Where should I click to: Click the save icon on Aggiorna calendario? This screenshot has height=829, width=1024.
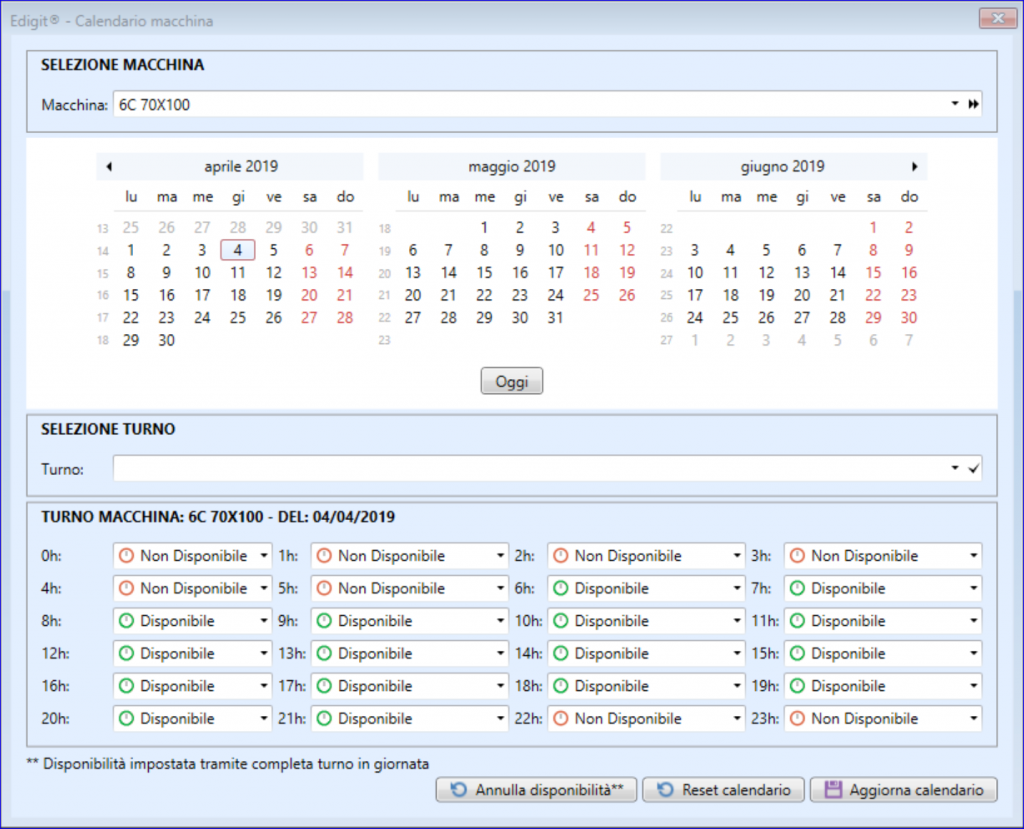(832, 790)
